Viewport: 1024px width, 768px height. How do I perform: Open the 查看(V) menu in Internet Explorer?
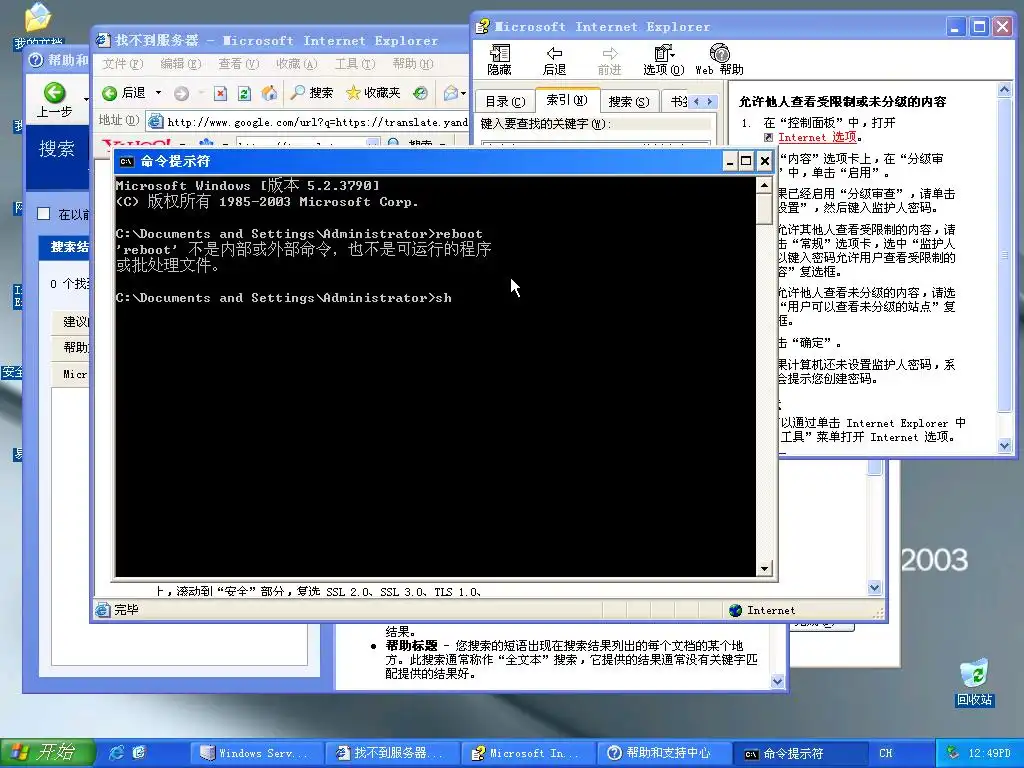[x=238, y=64]
